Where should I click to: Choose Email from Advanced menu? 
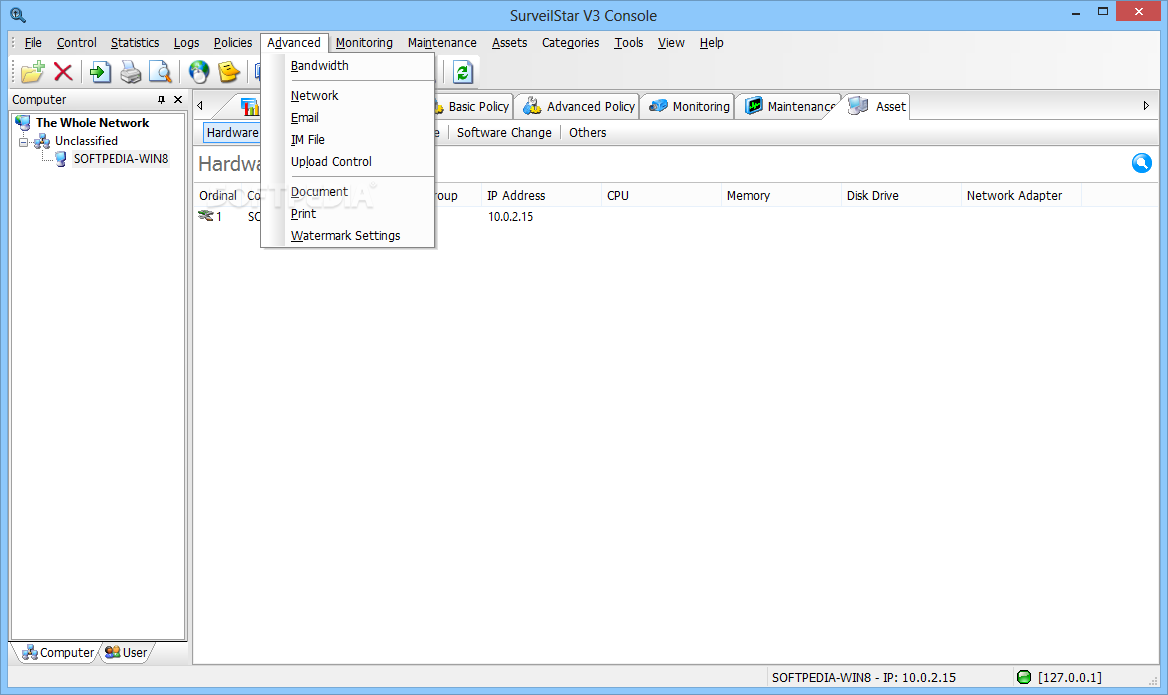coord(348,118)
